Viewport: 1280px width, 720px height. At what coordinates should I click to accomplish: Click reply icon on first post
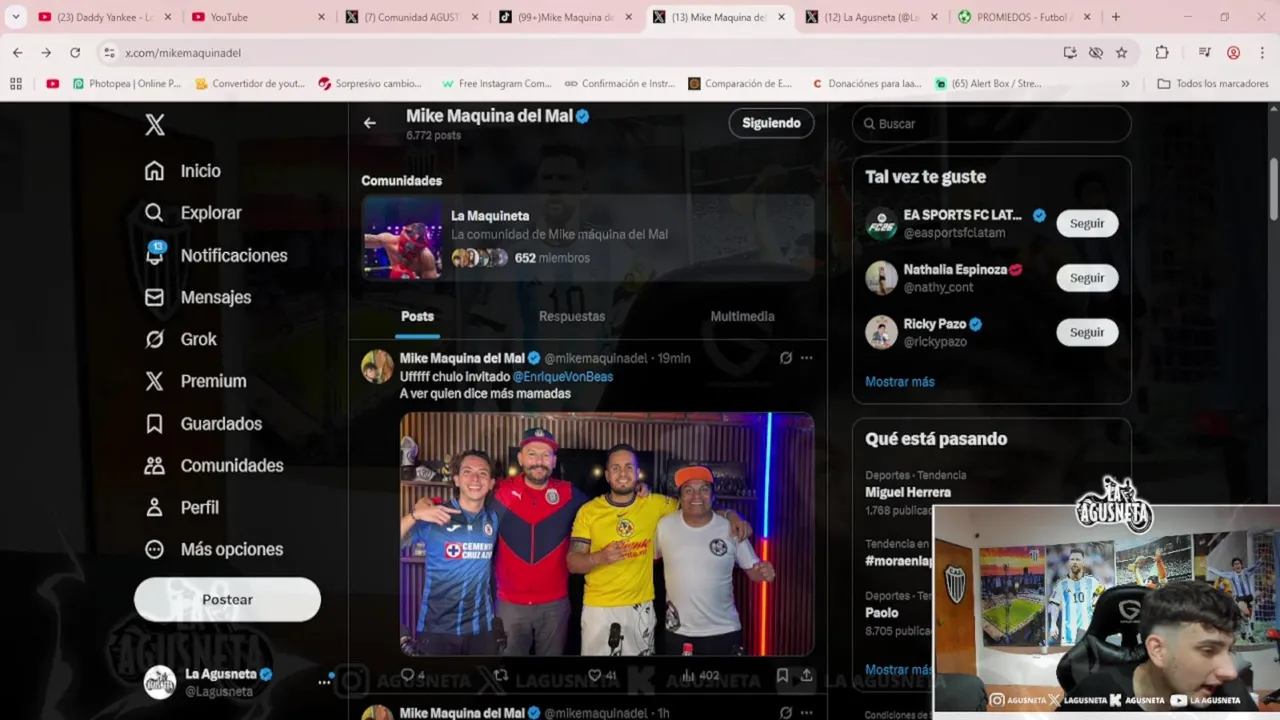[x=407, y=675]
